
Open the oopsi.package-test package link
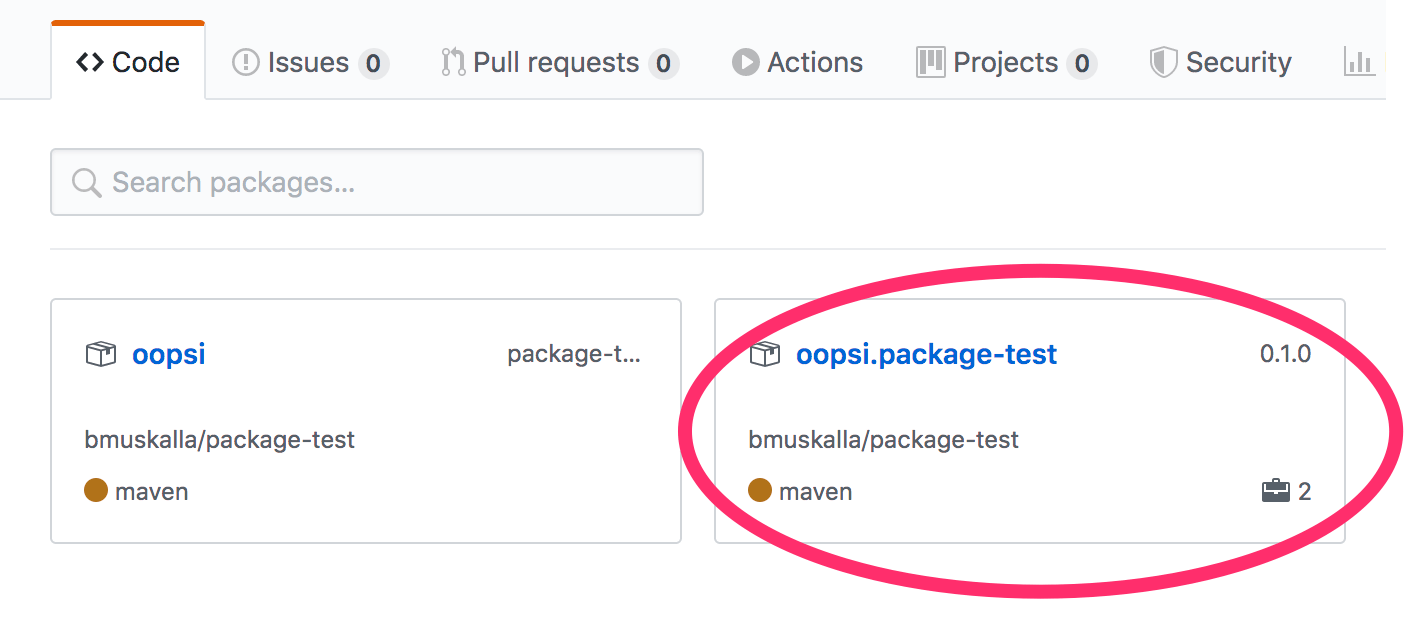926,353
